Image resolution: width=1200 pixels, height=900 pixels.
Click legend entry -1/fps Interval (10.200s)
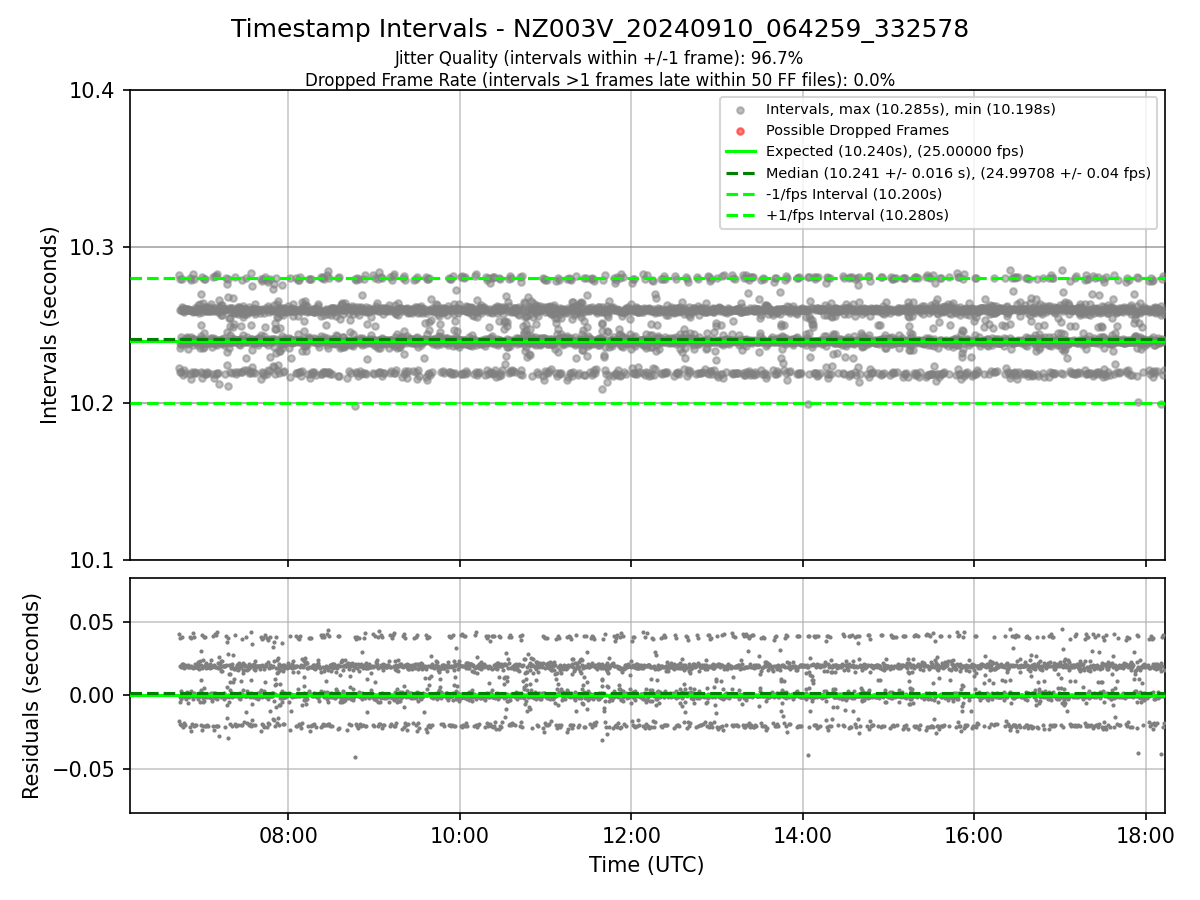(853, 193)
